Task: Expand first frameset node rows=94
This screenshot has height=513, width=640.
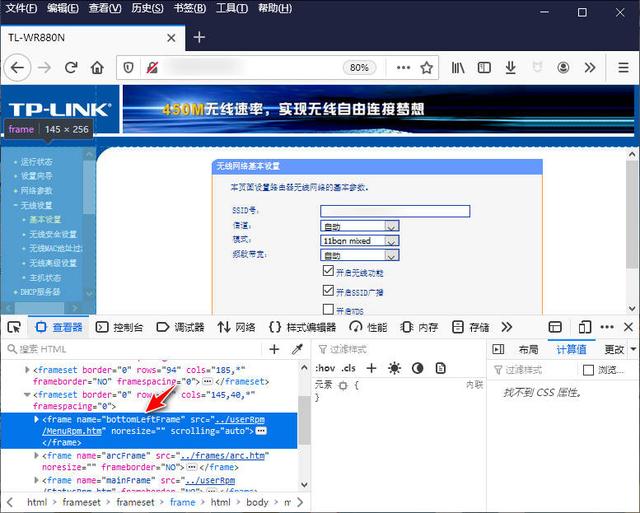Action: [27, 370]
